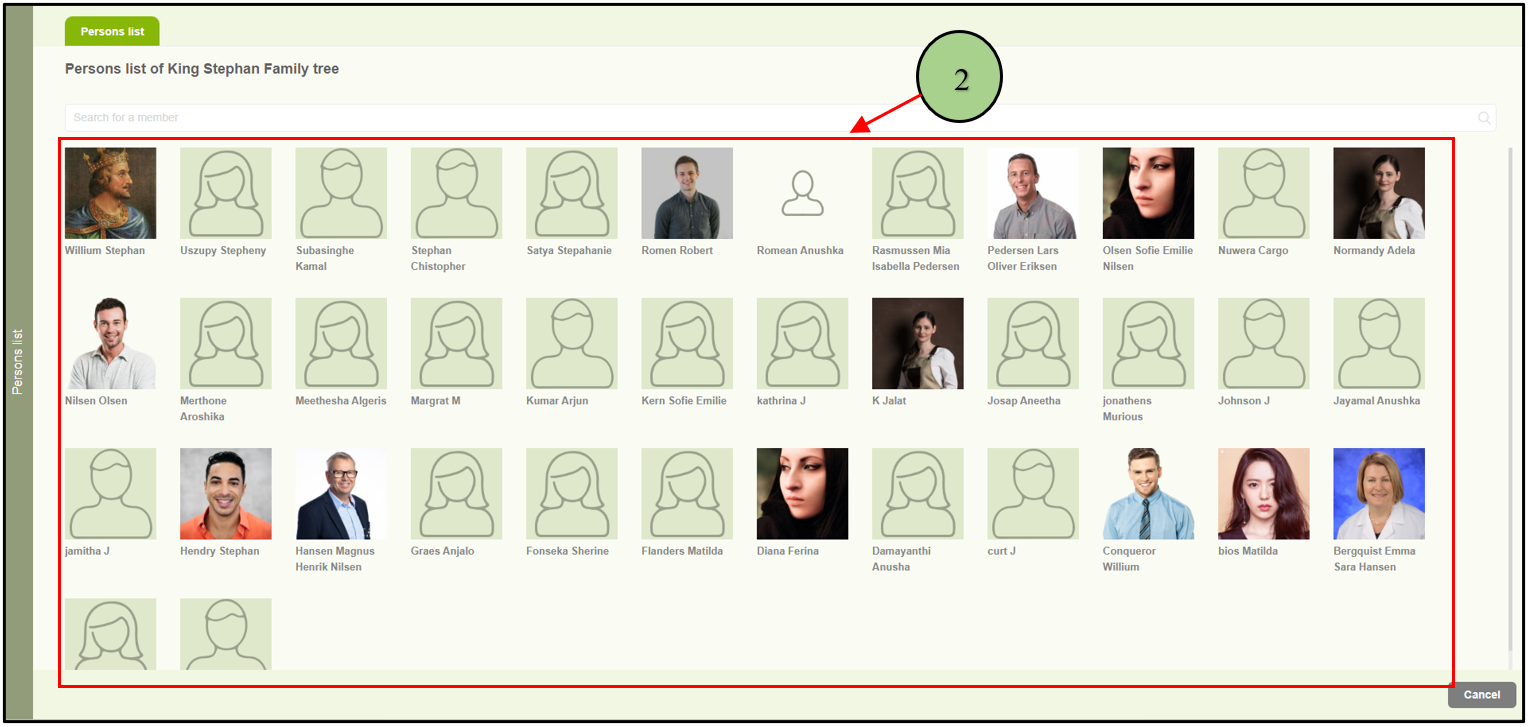The width and height of the screenshot is (1529, 727).
Task: Click the search magnifier icon
Action: pos(1484,118)
